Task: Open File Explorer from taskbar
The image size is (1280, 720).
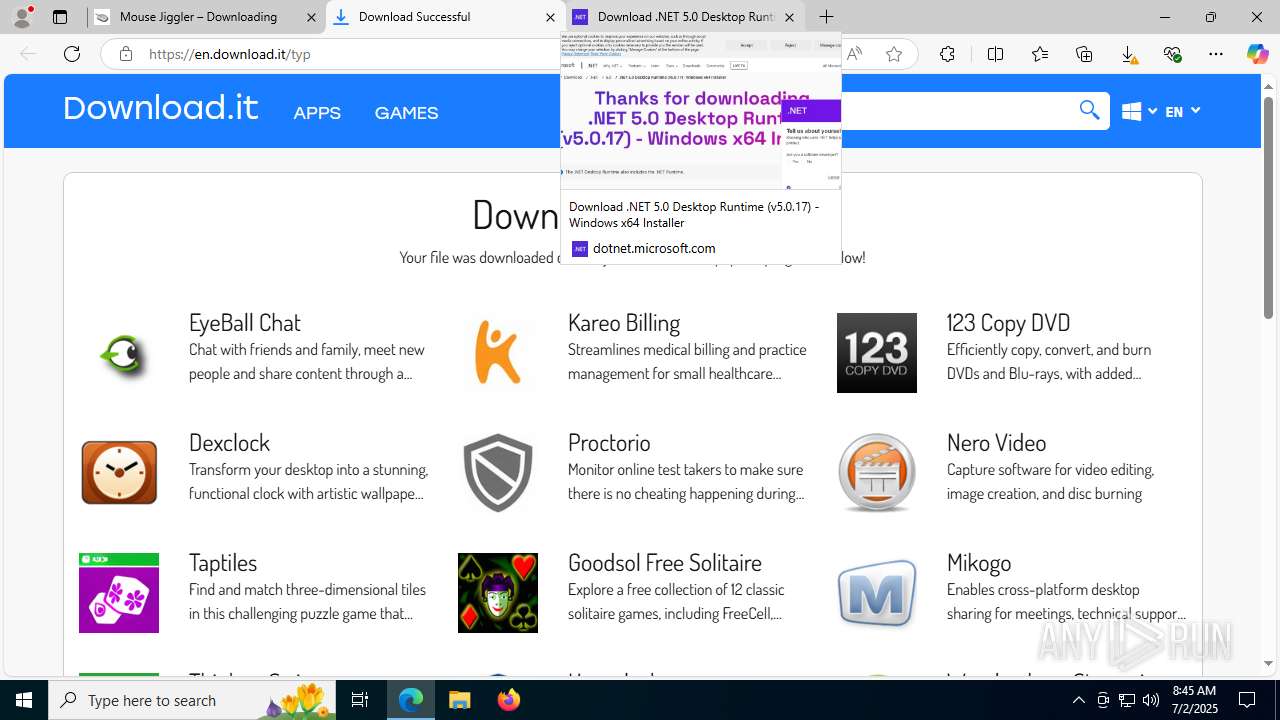Action: point(459,700)
